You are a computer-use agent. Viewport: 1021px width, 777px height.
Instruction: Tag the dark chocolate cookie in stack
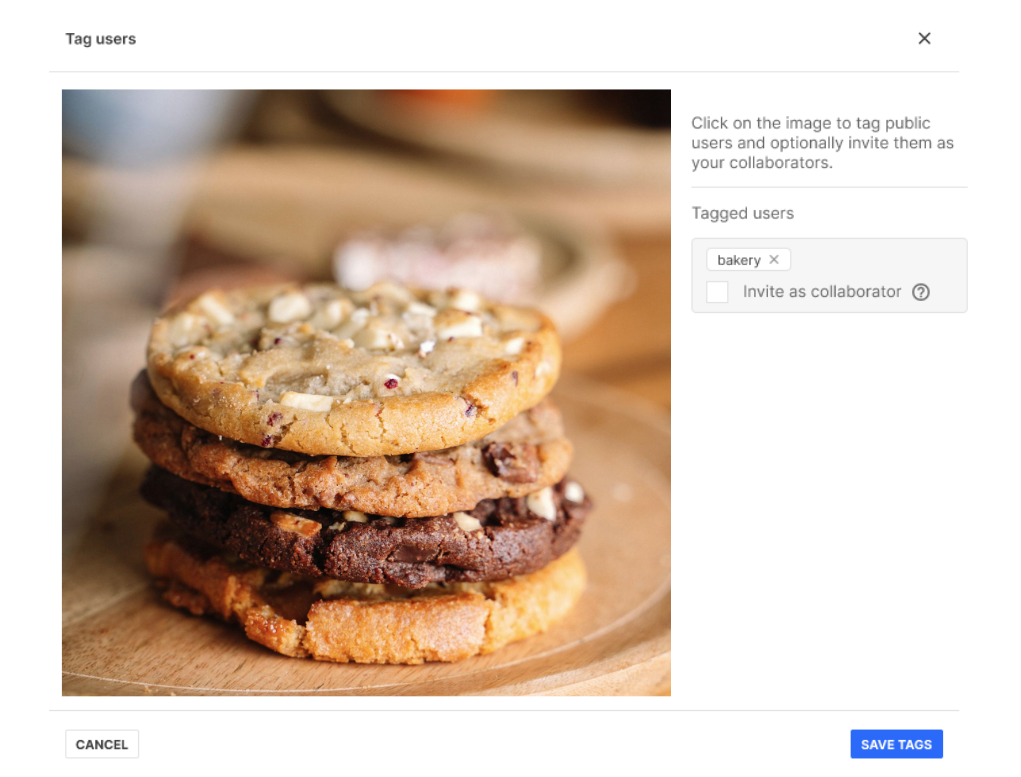pyautogui.click(x=365, y=528)
